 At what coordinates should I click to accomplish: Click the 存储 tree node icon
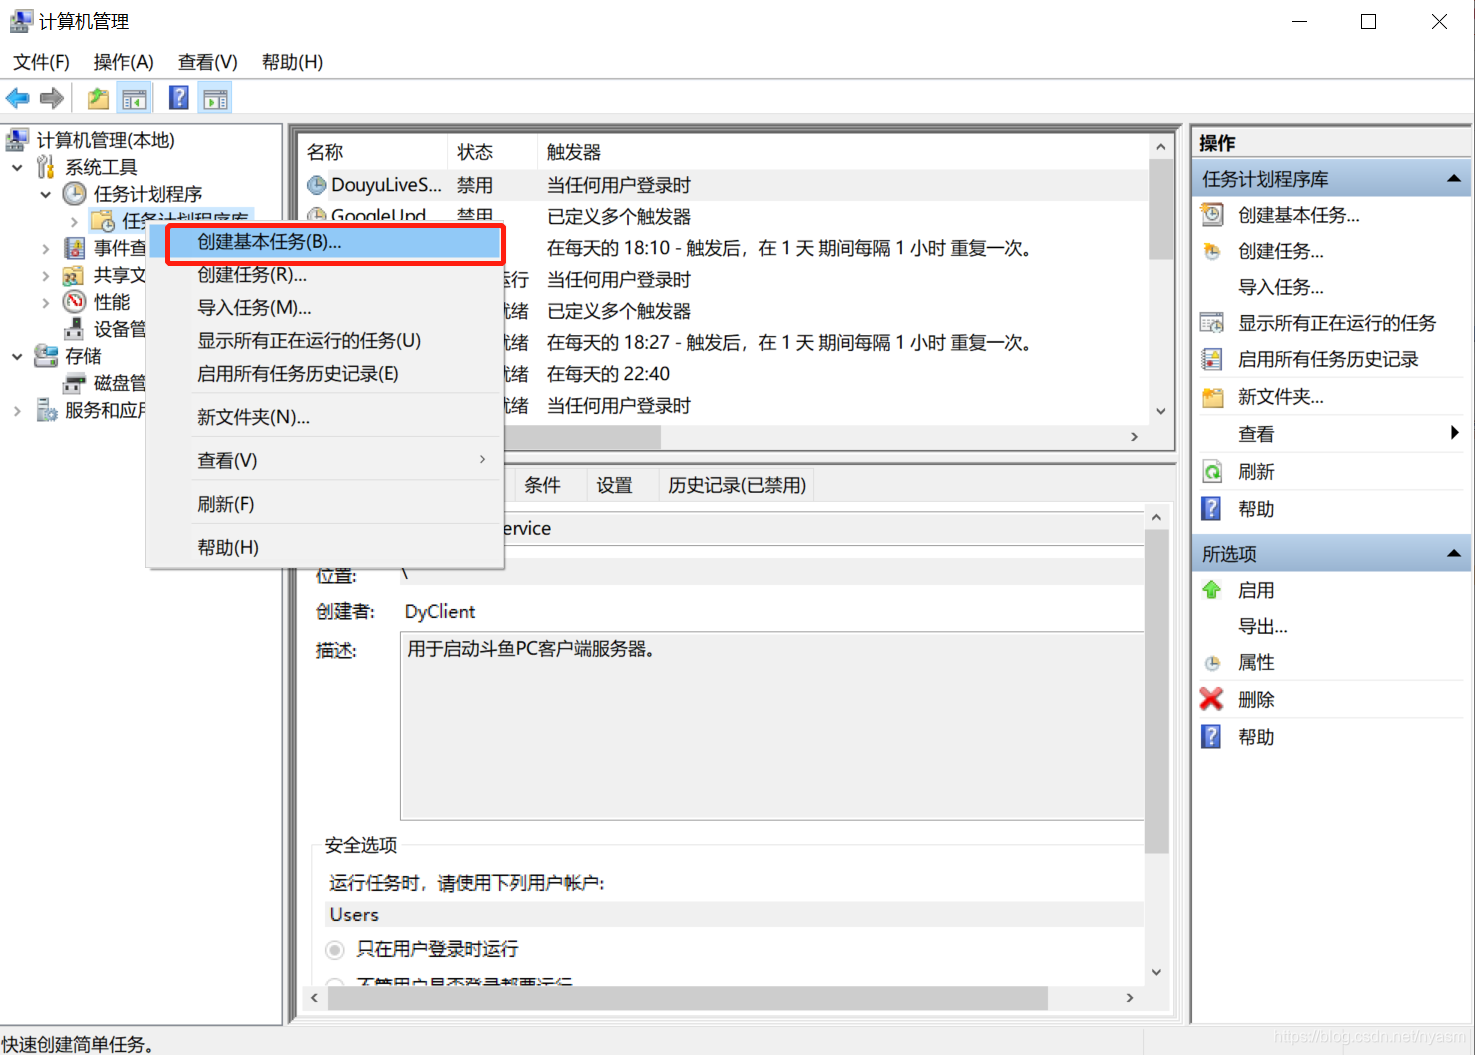[x=46, y=356]
